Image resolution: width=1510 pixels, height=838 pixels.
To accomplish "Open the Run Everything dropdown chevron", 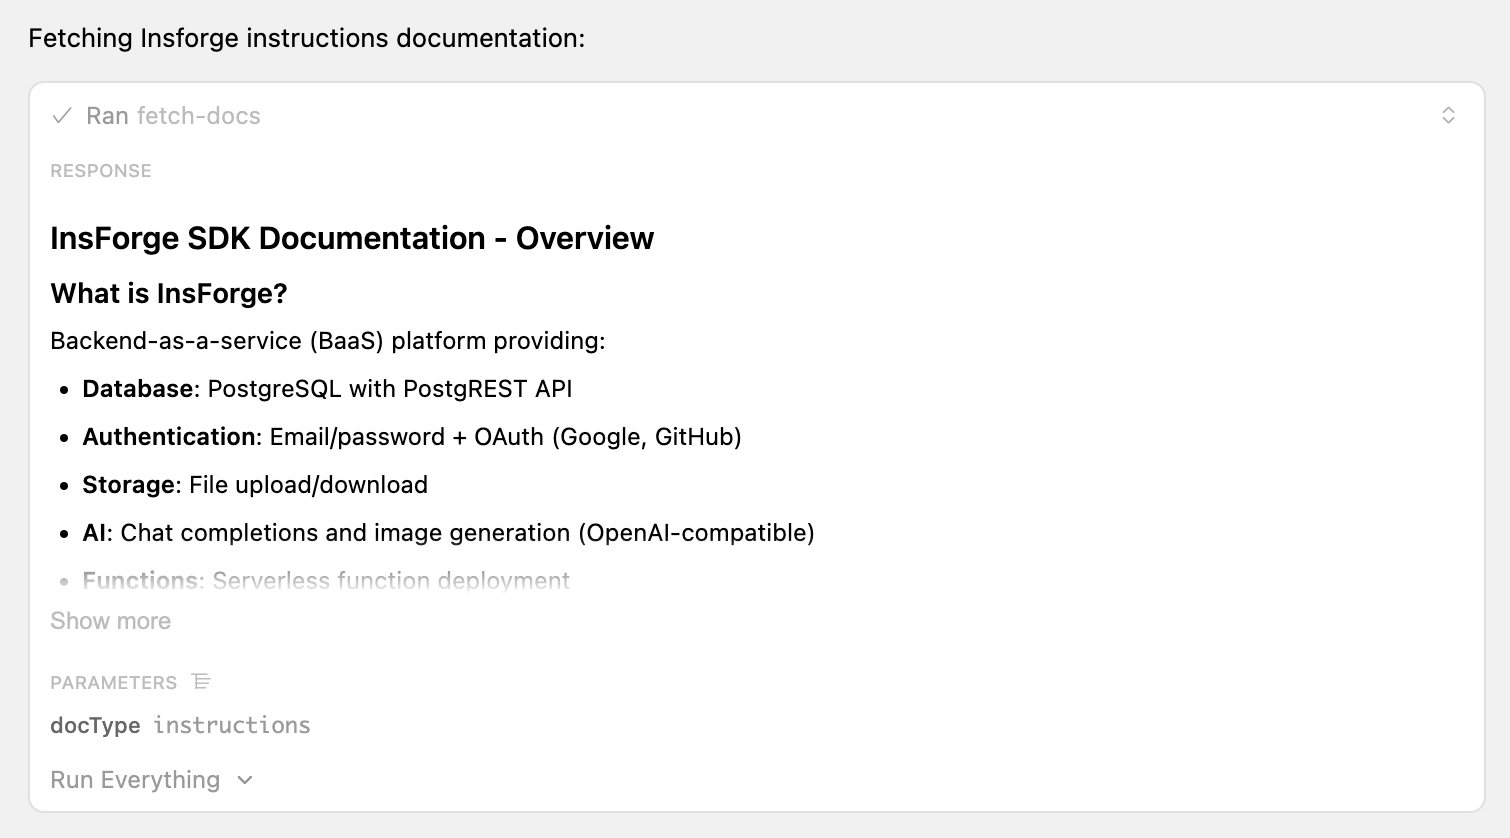I will [245, 780].
